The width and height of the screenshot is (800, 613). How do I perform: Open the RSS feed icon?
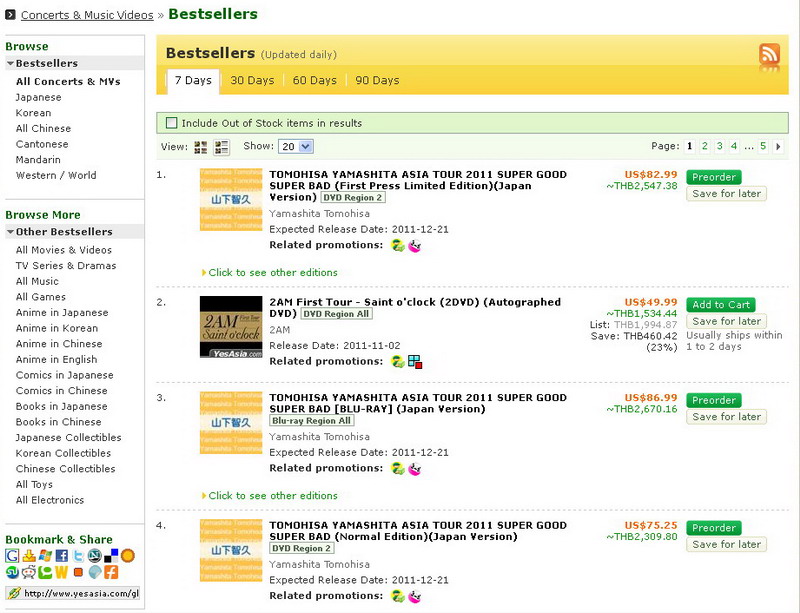(x=769, y=54)
